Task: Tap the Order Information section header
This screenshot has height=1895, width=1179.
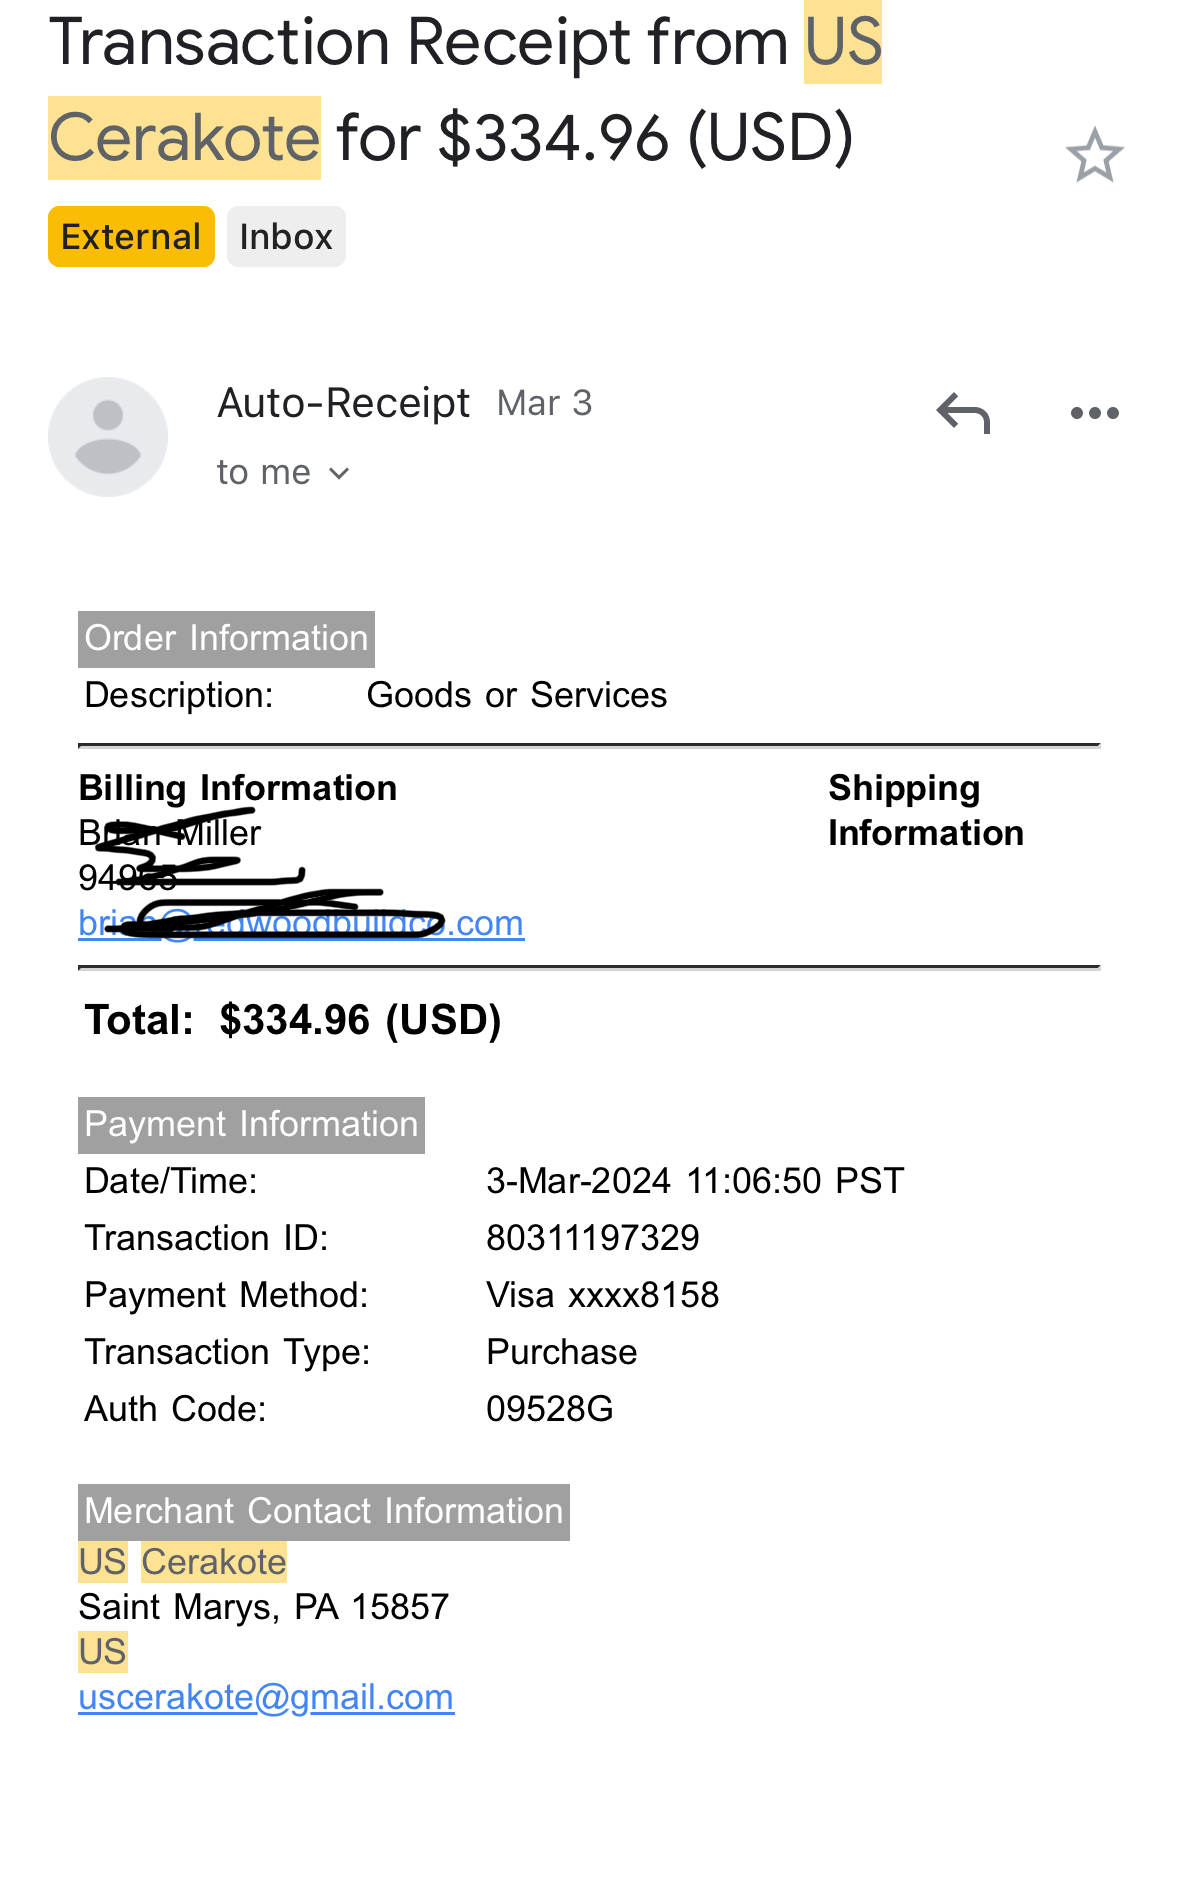Action: (226, 638)
